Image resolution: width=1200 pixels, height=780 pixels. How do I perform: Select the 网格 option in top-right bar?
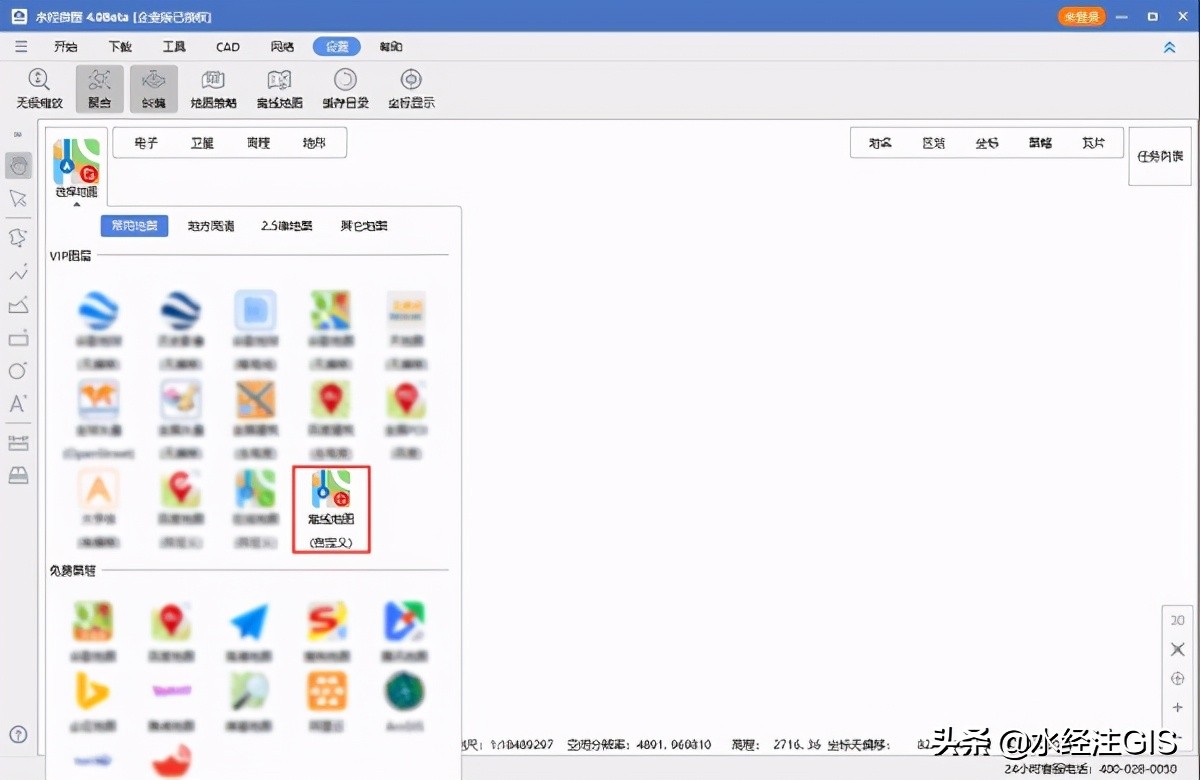(x=1040, y=143)
